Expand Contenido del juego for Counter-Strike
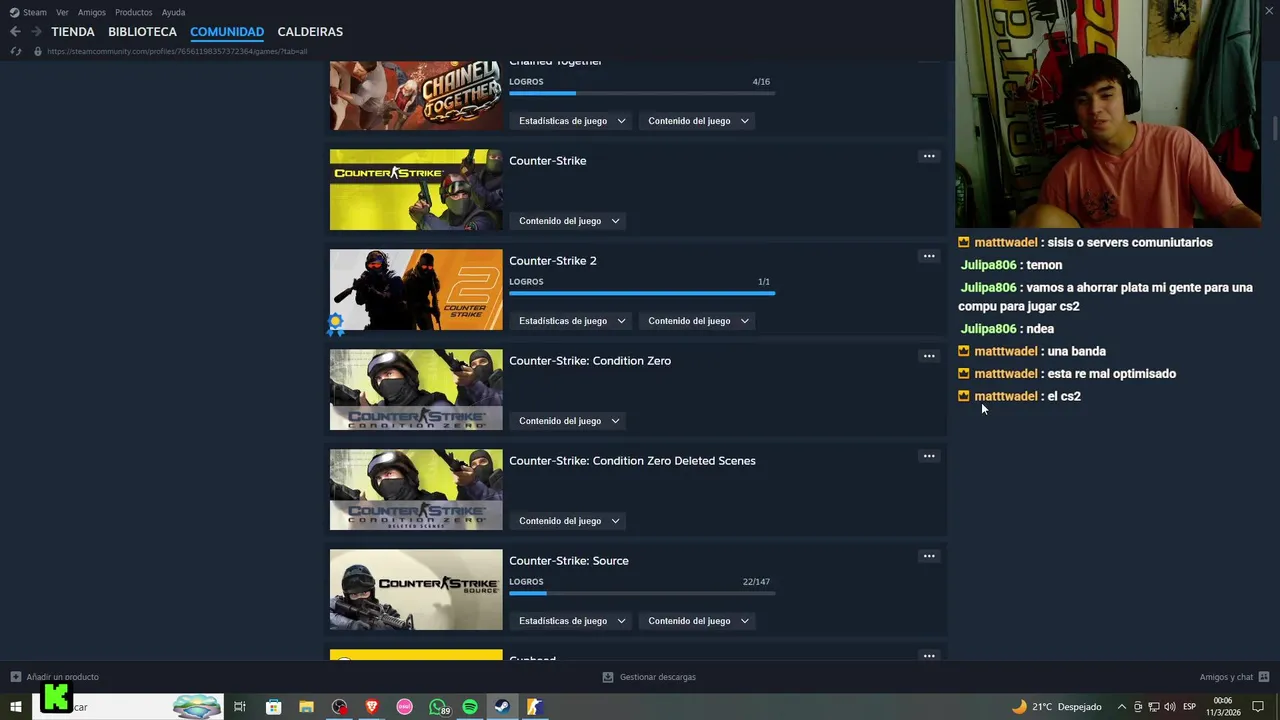Image resolution: width=1280 pixels, height=720 pixels. (569, 221)
